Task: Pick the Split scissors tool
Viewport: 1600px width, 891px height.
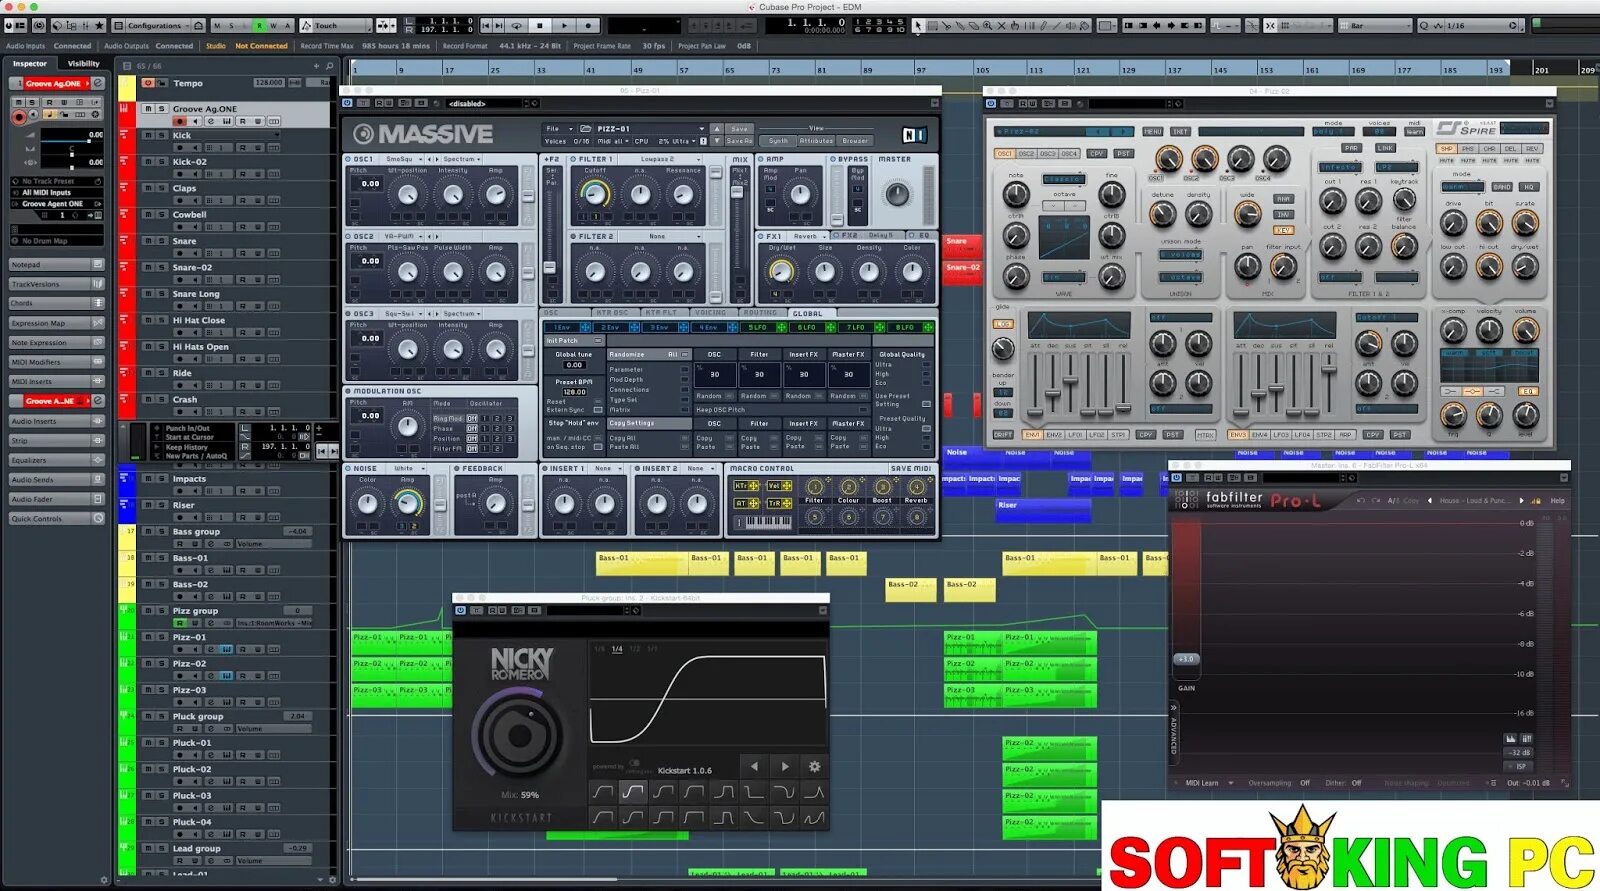Action: (946, 25)
